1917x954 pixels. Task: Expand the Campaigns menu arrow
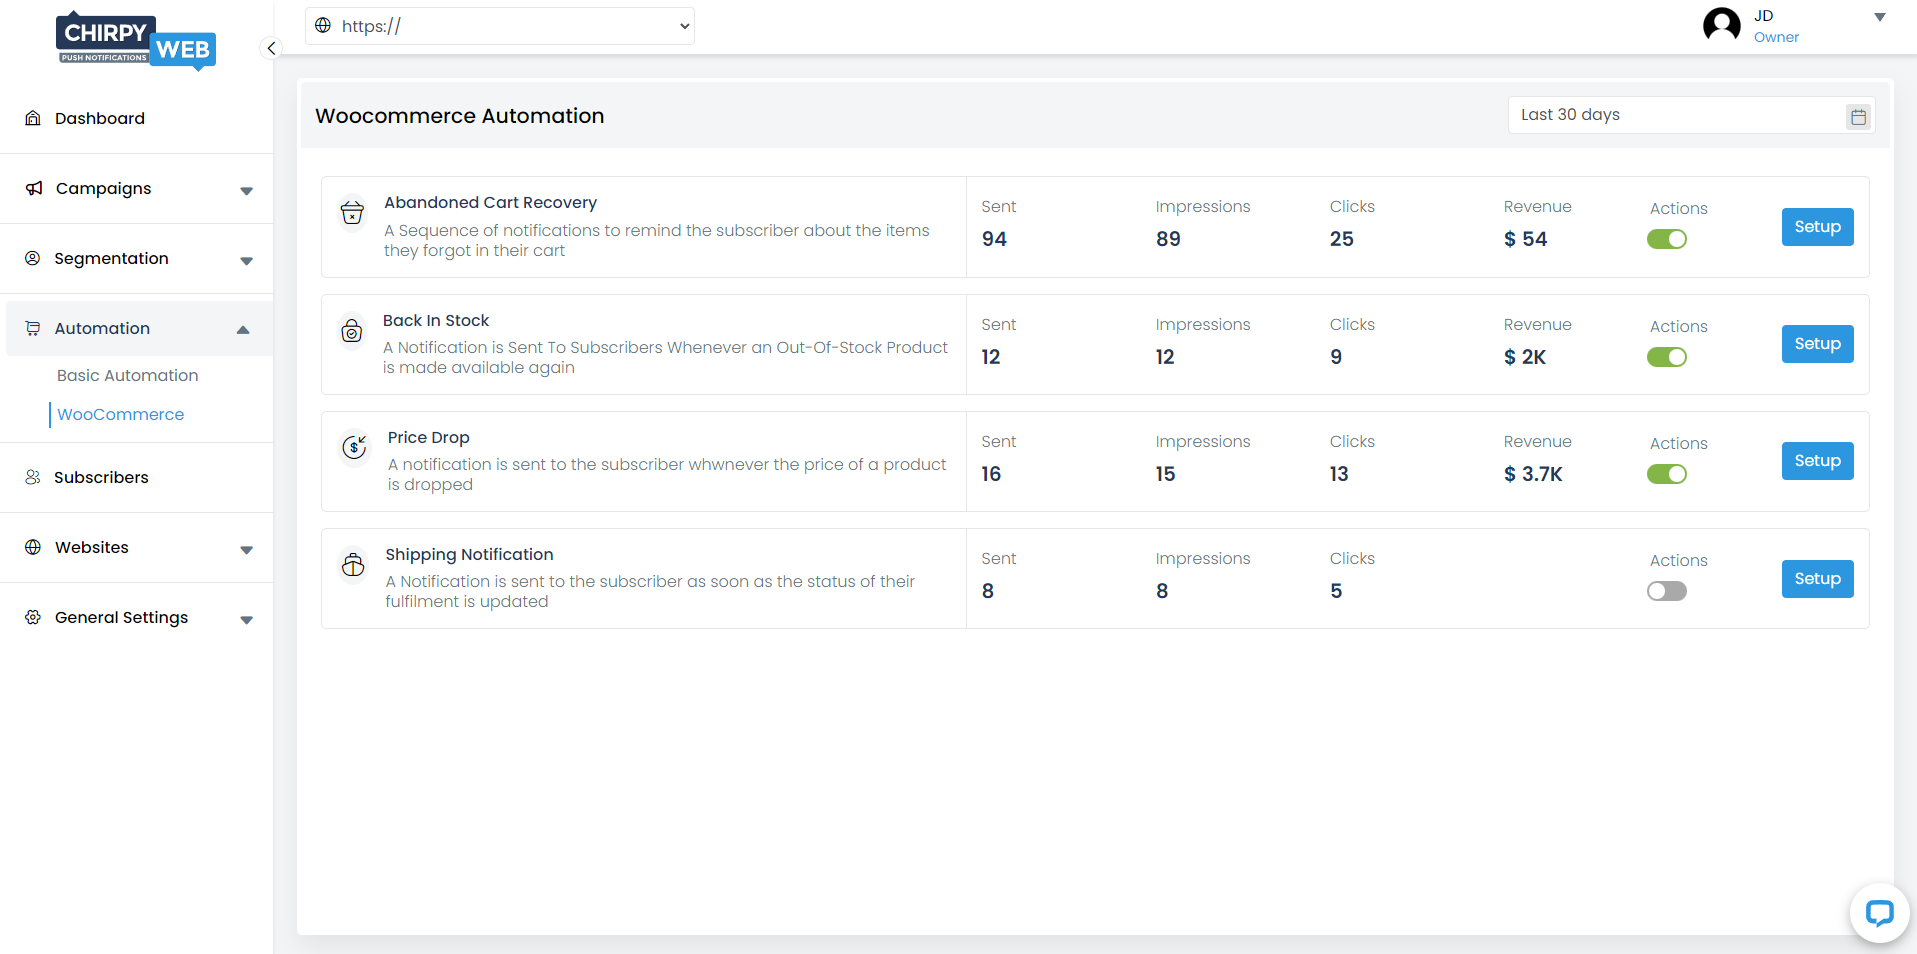point(246,191)
